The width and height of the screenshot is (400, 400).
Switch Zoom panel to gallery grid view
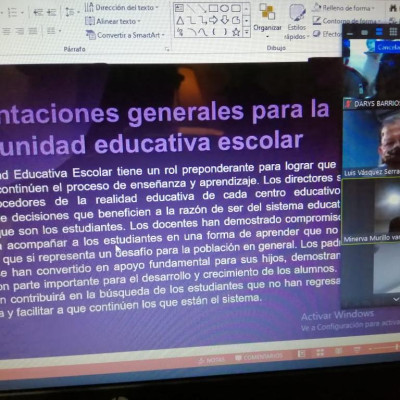coord(393,32)
